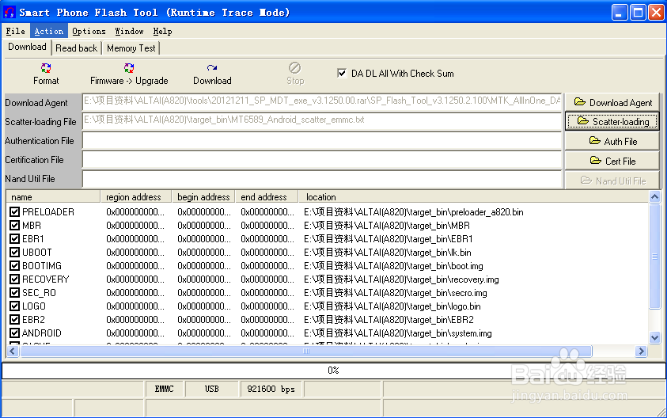Select the lk.bin location entry
667x419 pixels.
point(388,253)
